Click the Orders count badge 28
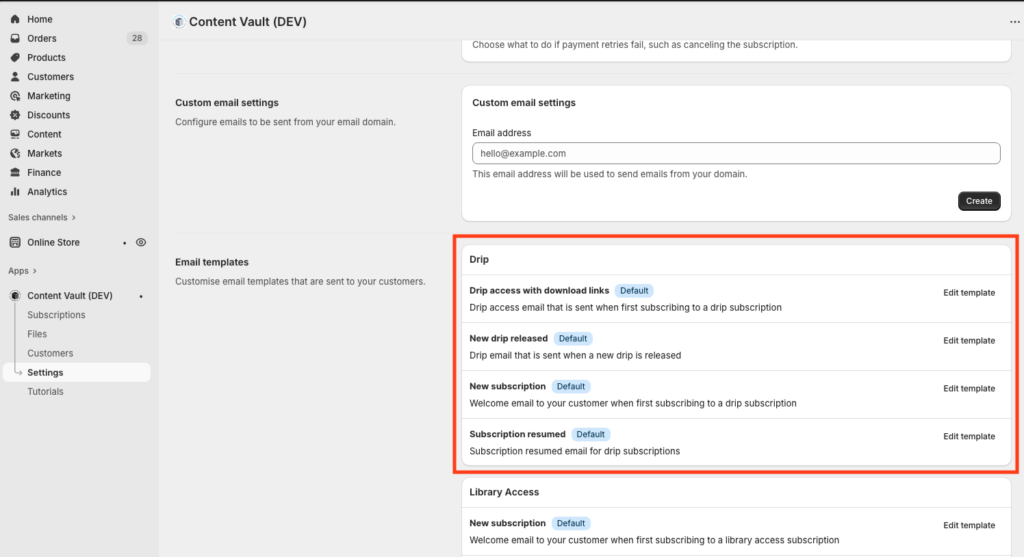1024x557 pixels. click(x=136, y=39)
